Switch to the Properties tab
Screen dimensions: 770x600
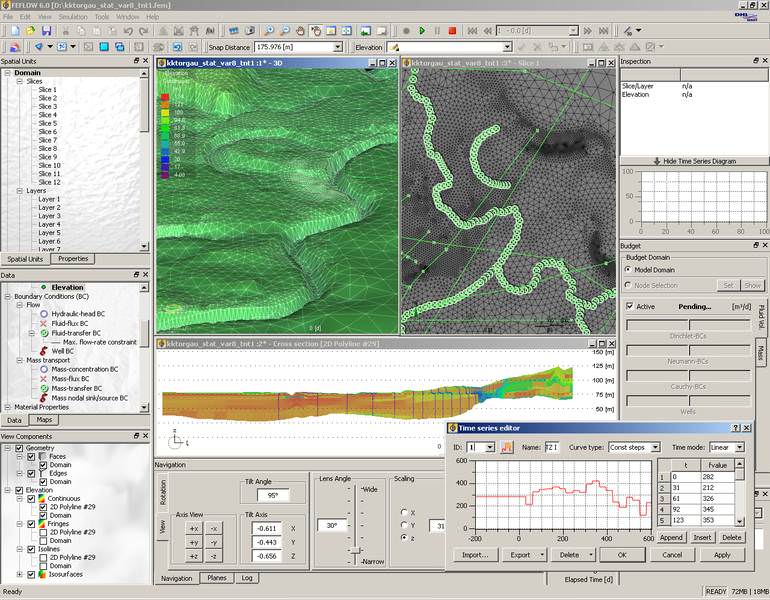coord(73,259)
